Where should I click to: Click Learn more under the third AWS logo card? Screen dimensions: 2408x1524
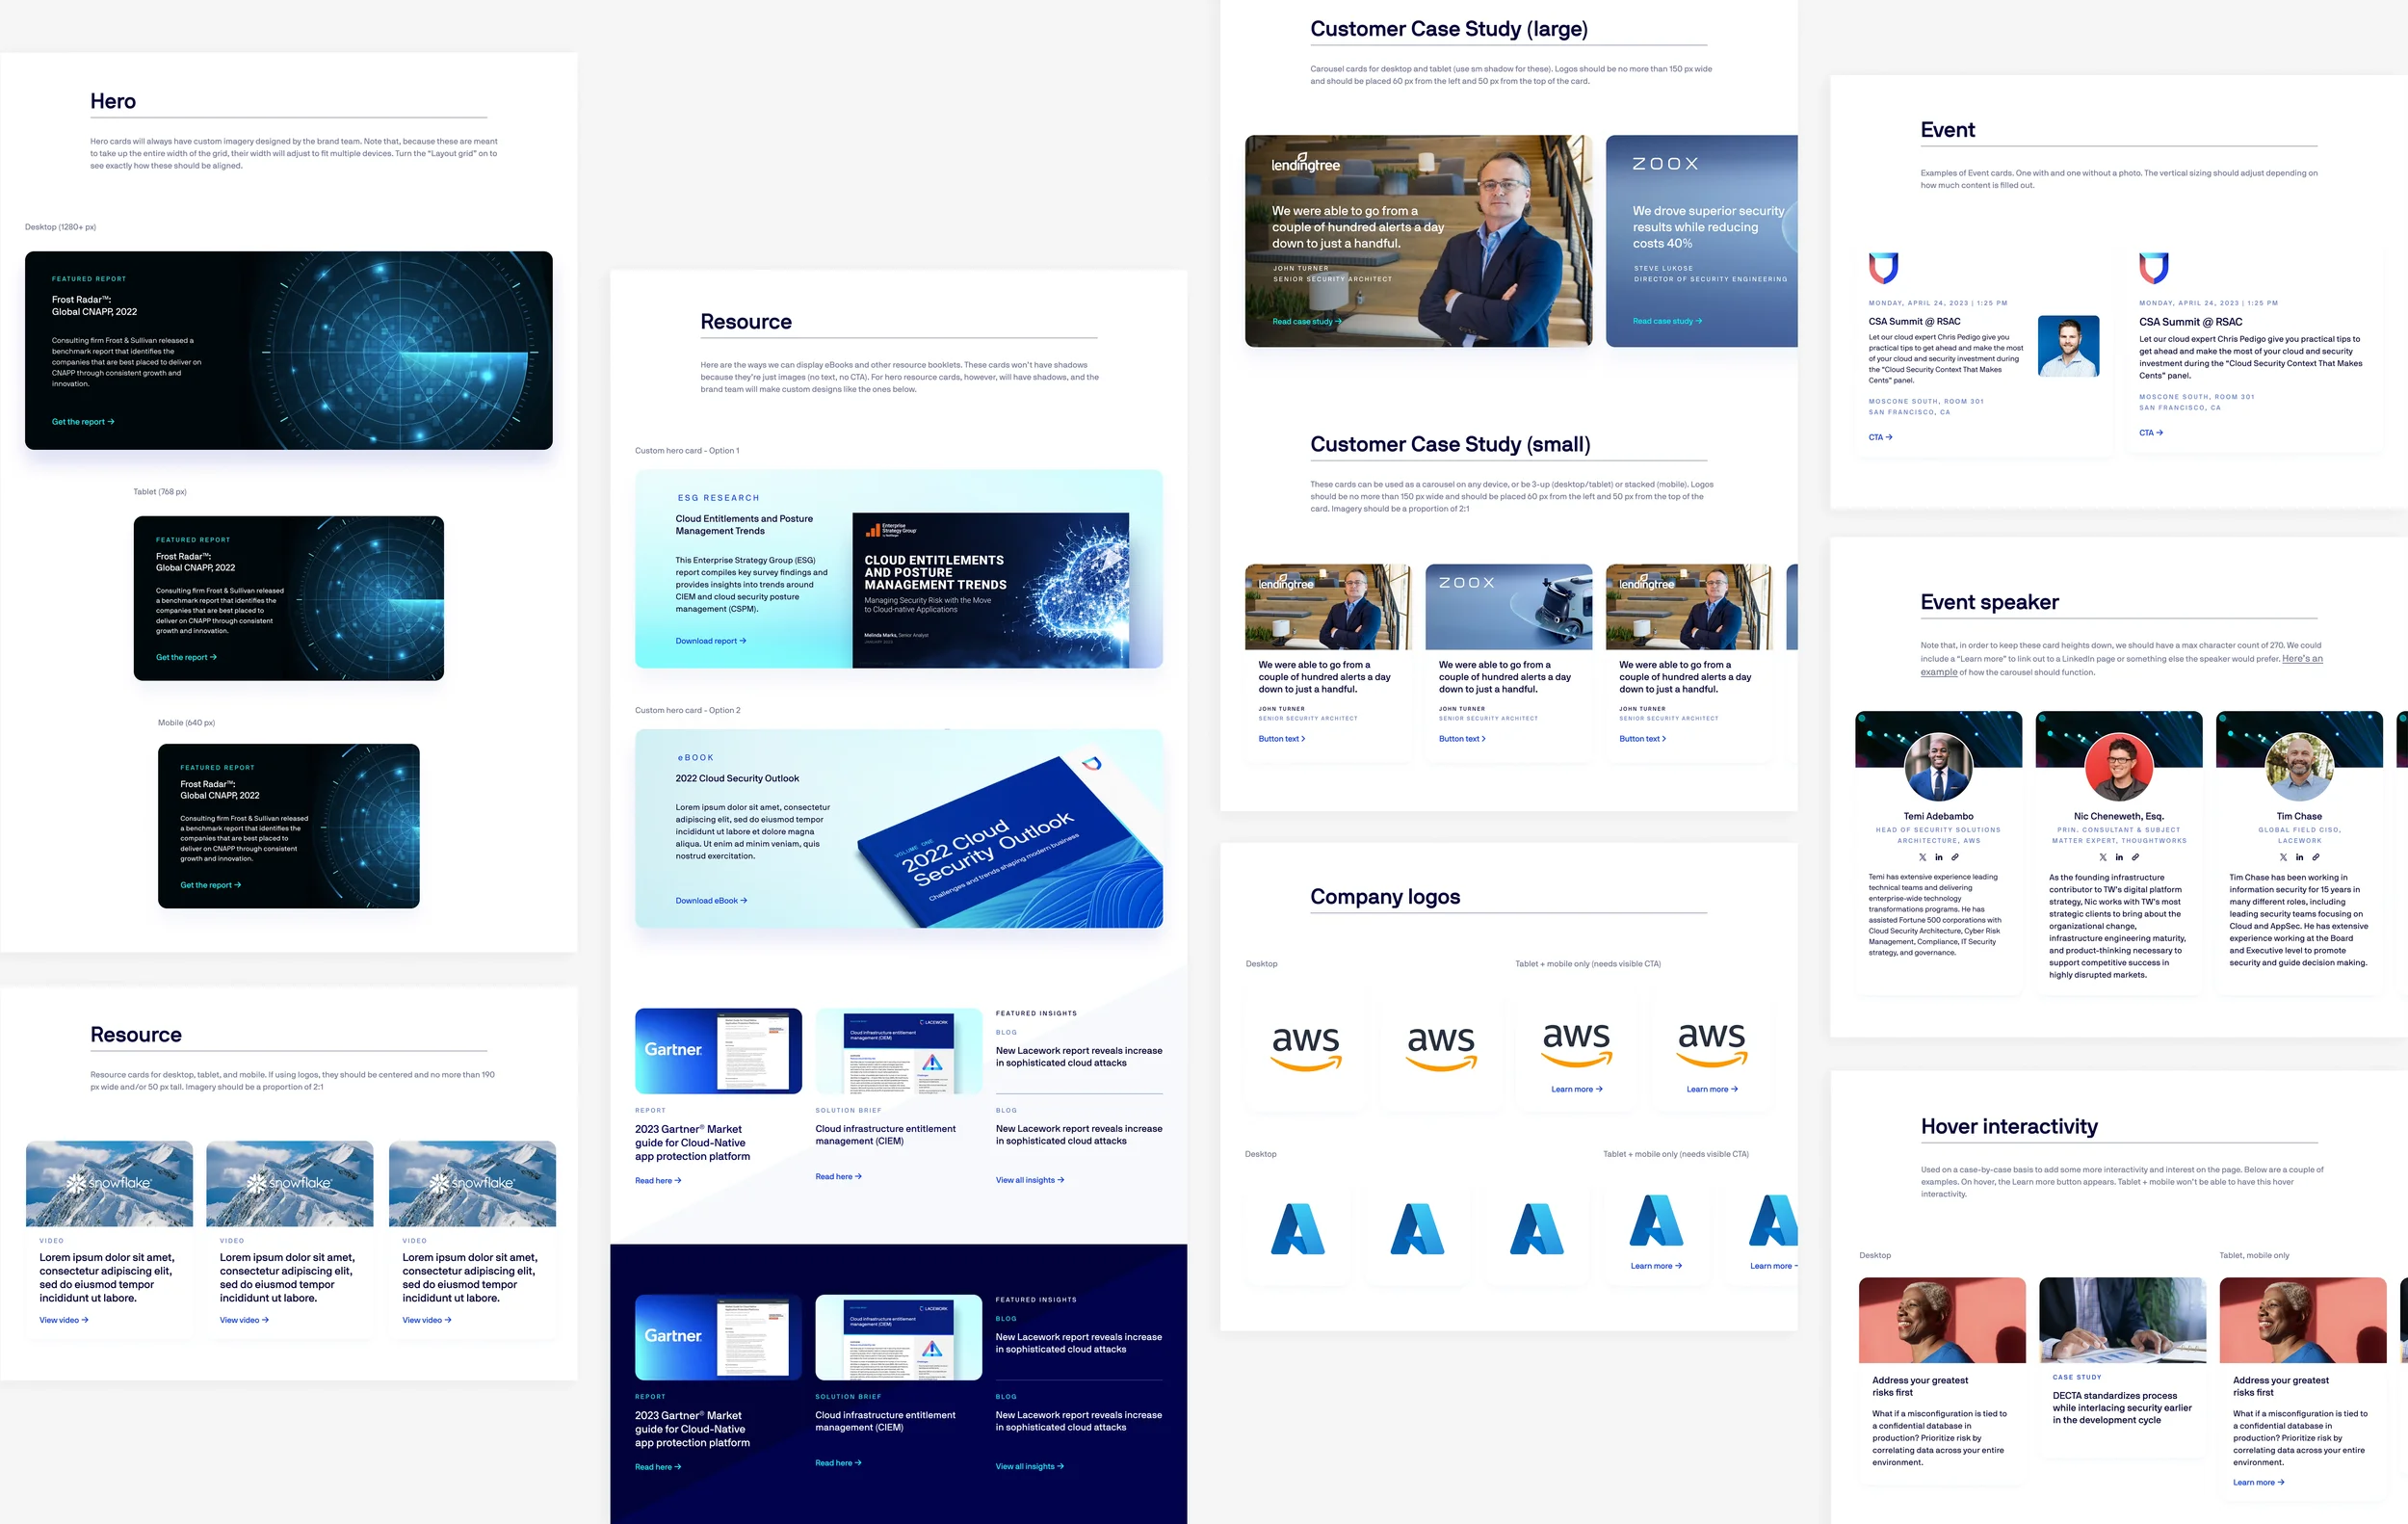(x=1576, y=1089)
